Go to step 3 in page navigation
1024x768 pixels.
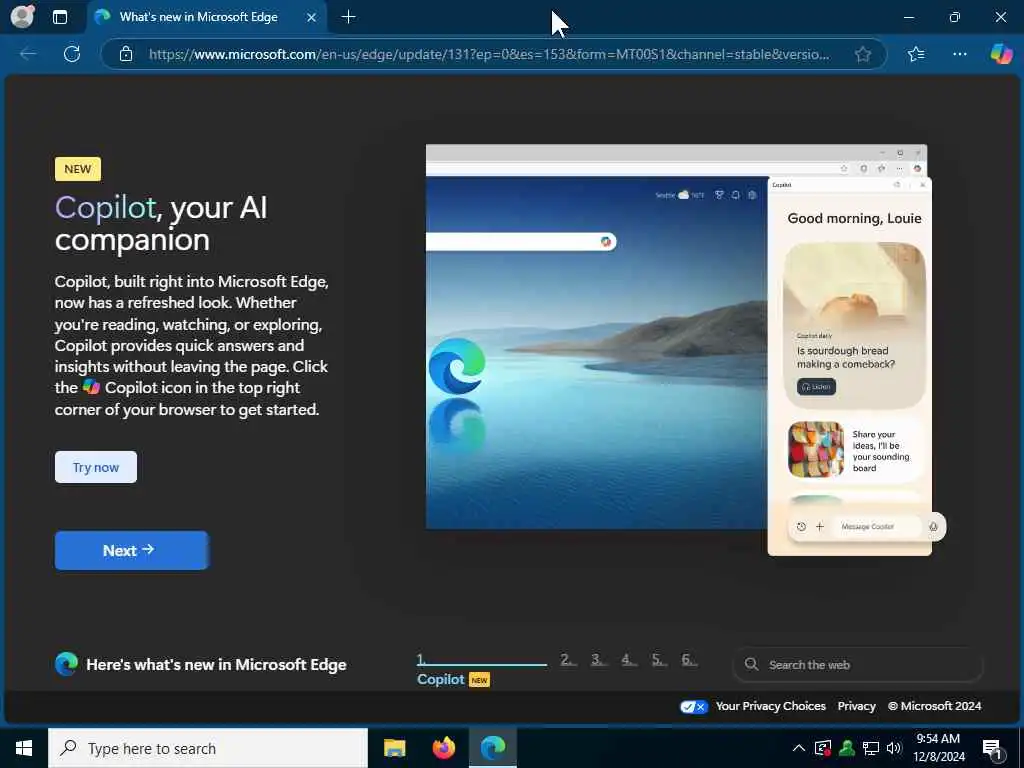[x=598, y=660]
